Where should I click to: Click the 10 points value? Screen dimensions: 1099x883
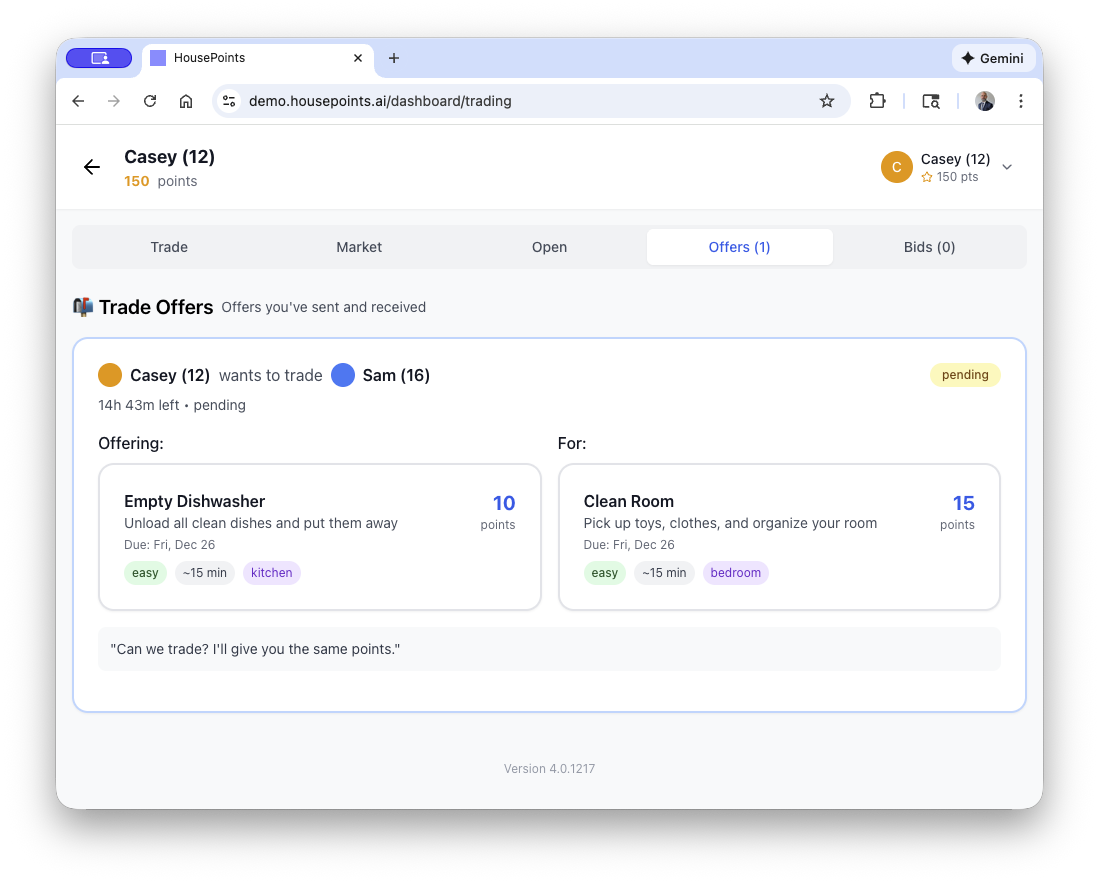(x=503, y=503)
